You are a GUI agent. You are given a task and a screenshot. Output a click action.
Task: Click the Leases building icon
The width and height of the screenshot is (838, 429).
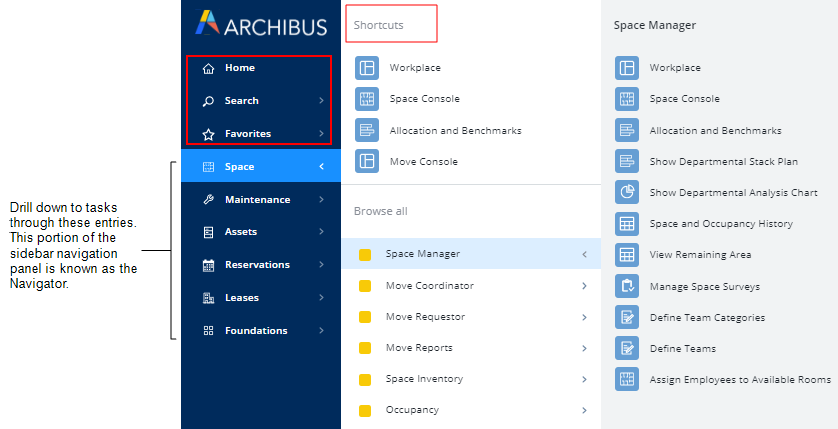(x=208, y=298)
